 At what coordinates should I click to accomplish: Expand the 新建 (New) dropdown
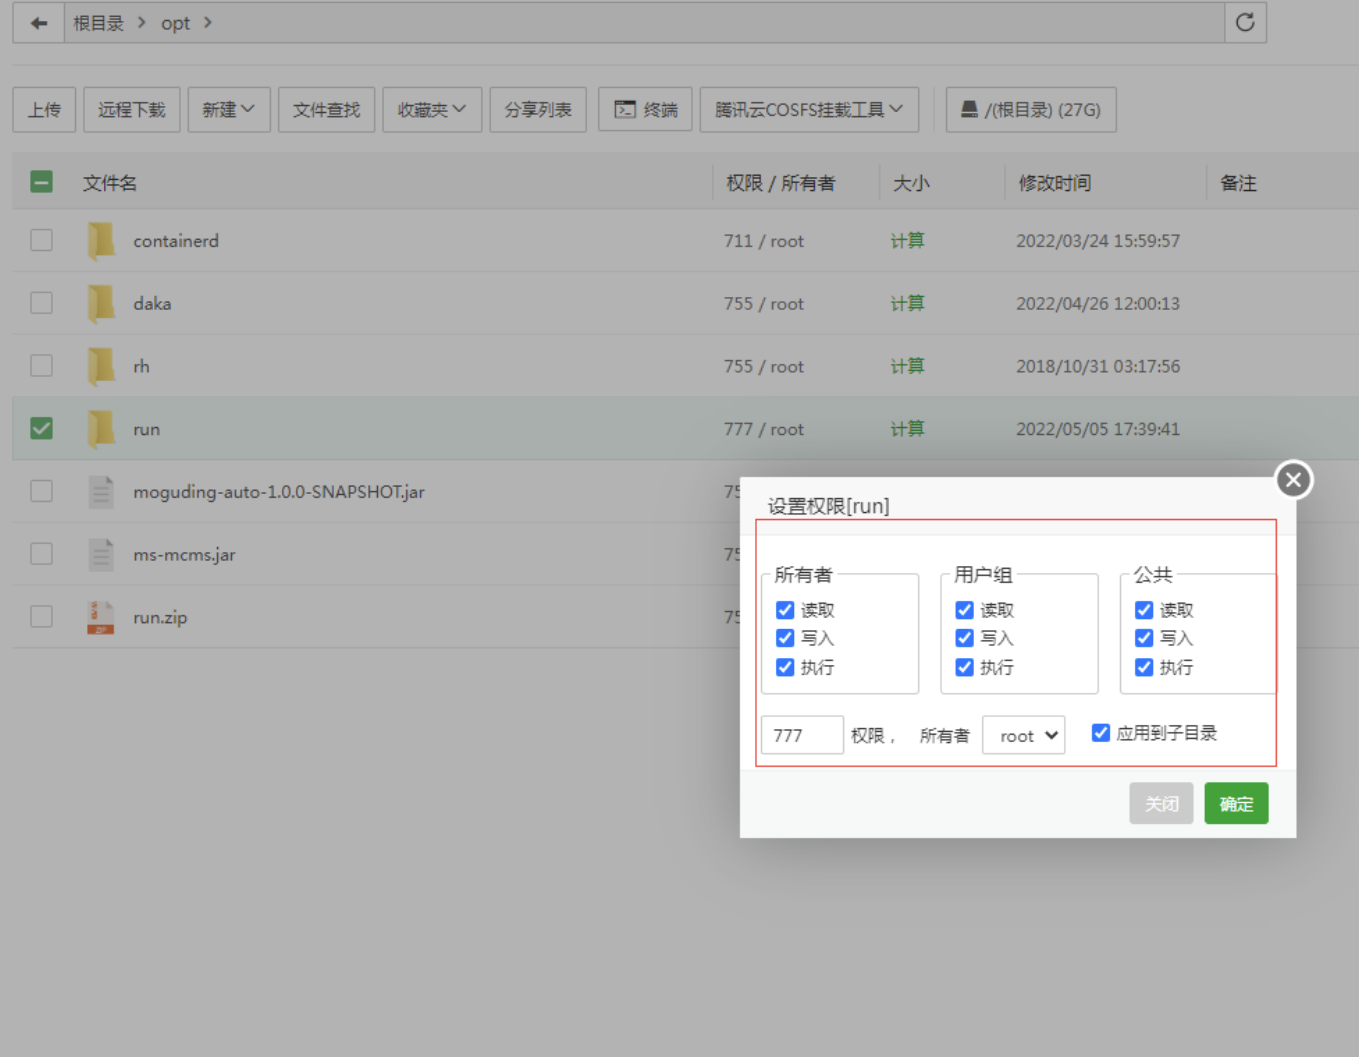228,110
